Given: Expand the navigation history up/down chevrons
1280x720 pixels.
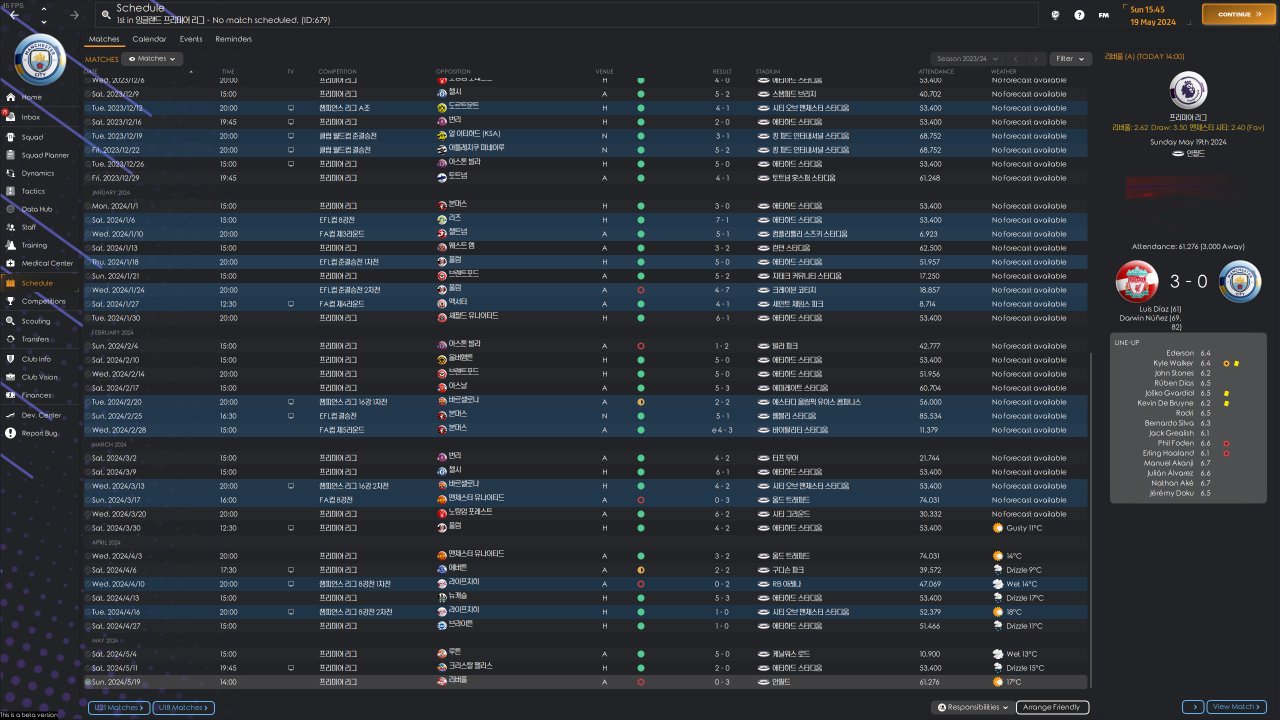Looking at the screenshot, I should (x=44, y=15).
